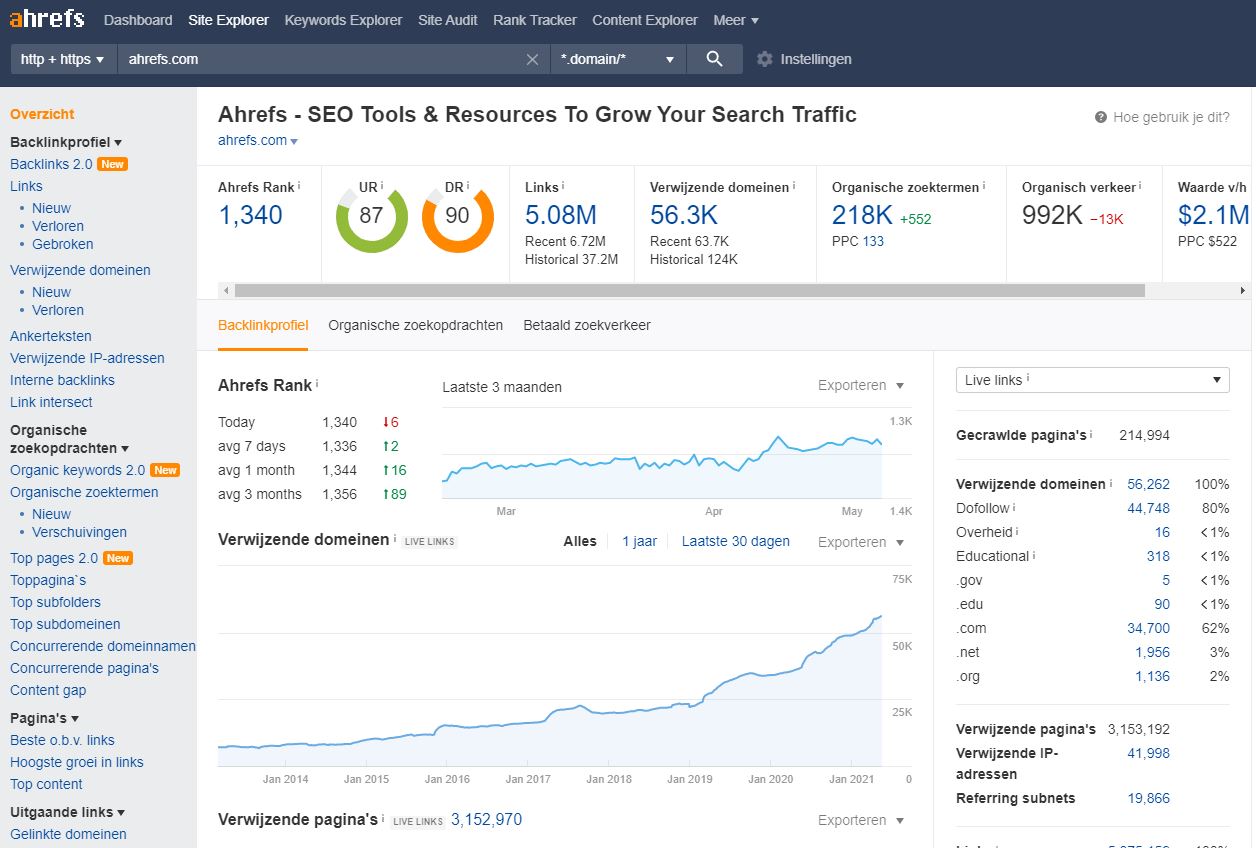Image resolution: width=1256 pixels, height=848 pixels.
Task: Open protocol dropdown http + https
Action: [63, 59]
